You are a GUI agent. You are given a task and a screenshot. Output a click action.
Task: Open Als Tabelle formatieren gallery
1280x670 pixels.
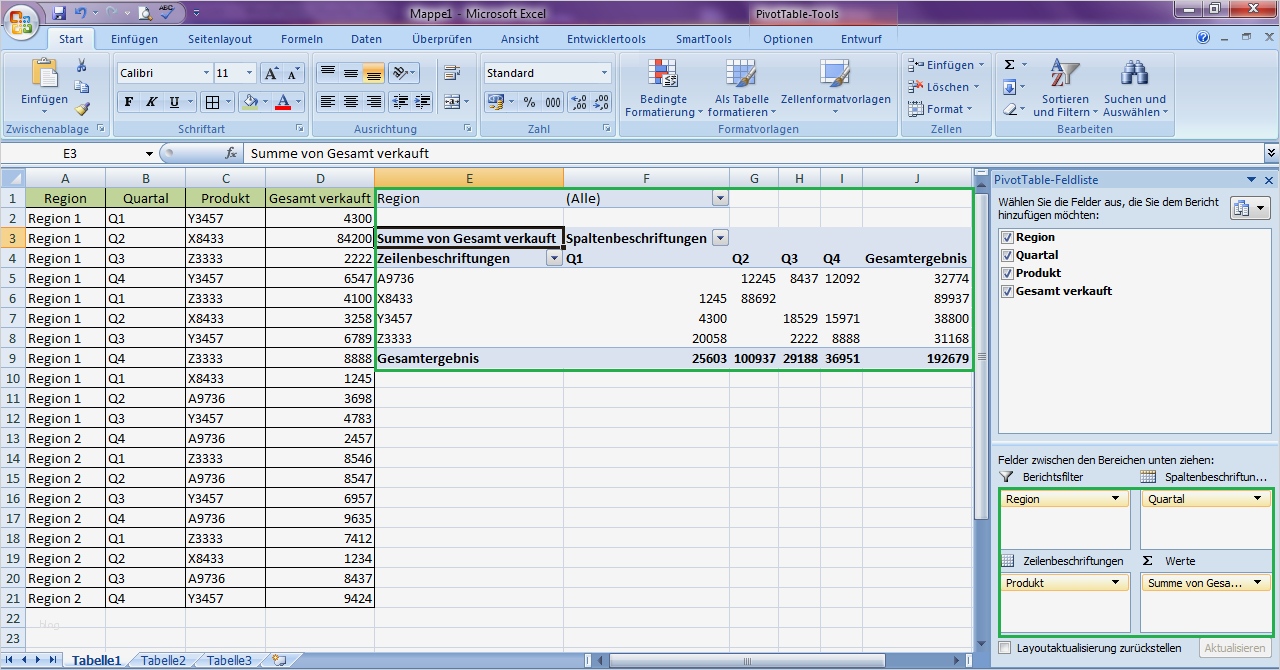click(740, 88)
